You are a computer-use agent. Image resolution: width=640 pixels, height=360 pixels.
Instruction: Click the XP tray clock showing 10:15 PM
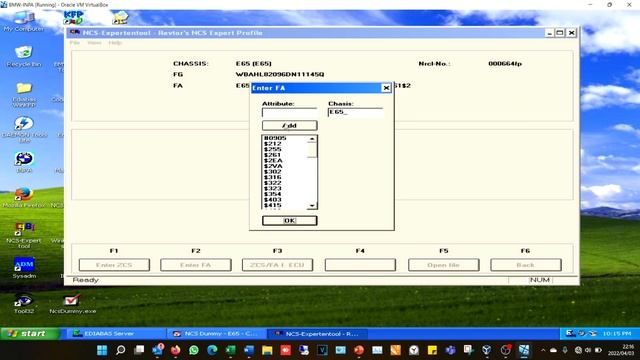[x=617, y=333]
